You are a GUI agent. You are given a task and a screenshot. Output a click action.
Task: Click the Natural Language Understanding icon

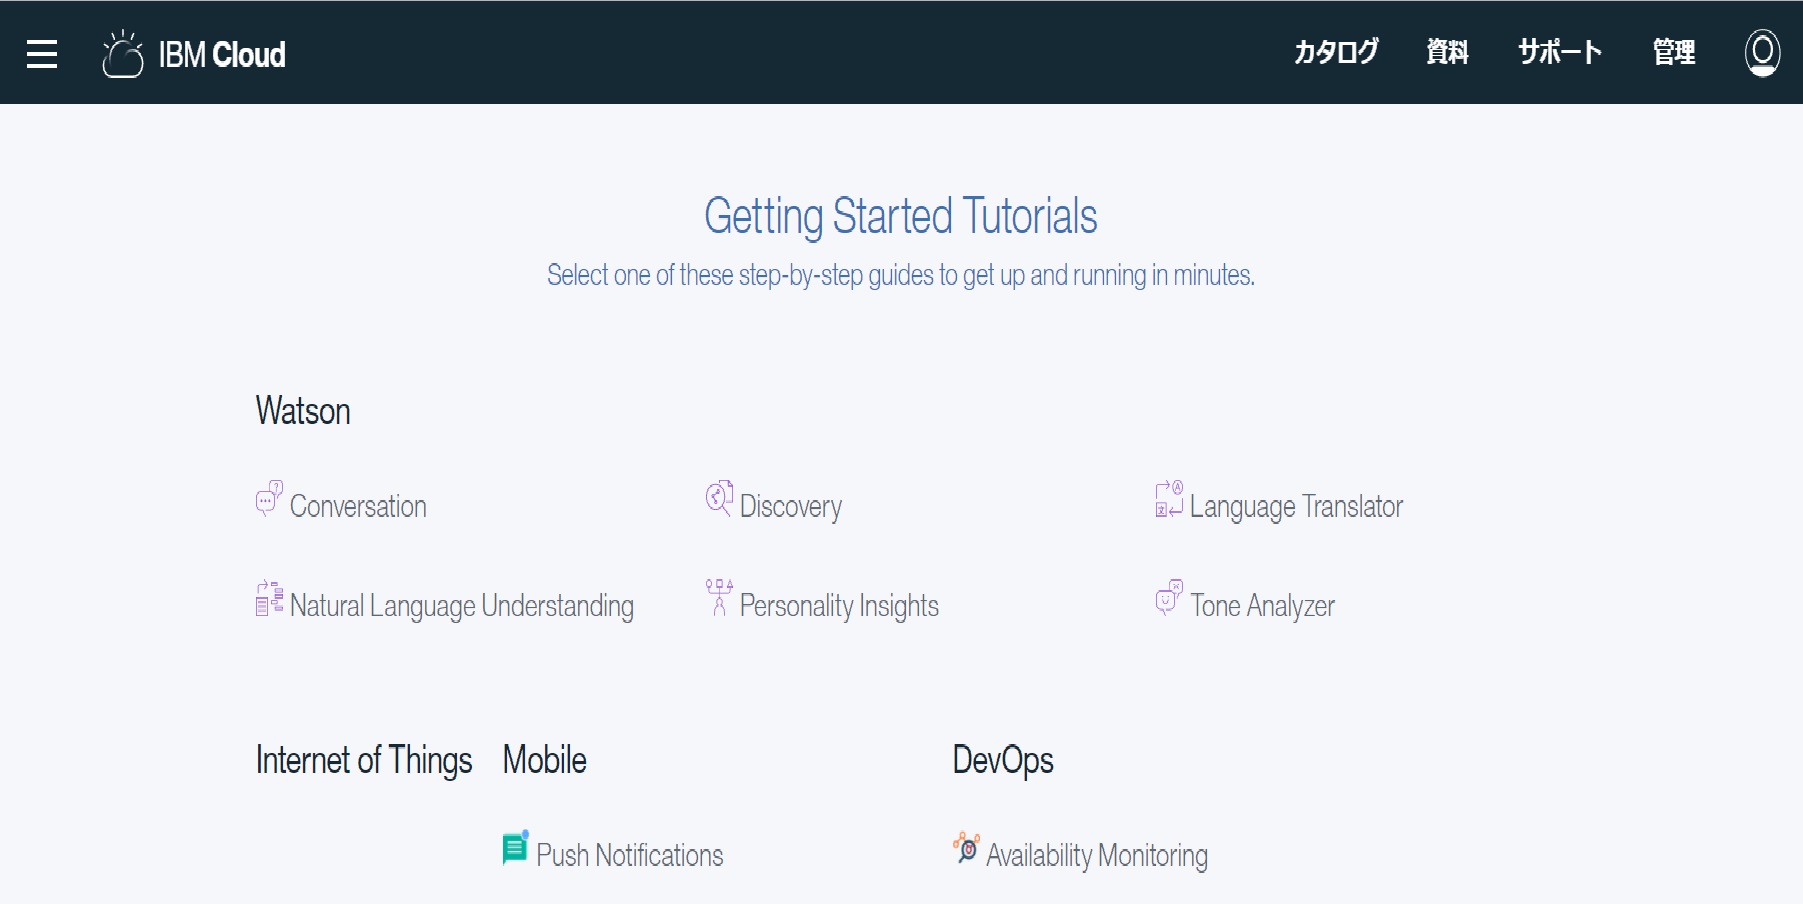tap(269, 598)
